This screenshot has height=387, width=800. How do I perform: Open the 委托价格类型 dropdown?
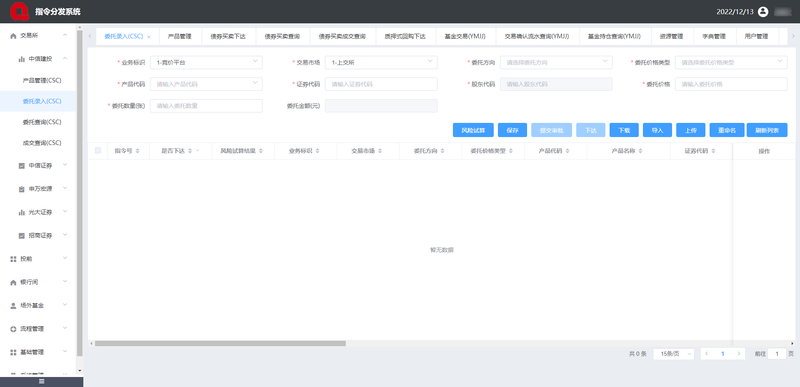(731, 62)
